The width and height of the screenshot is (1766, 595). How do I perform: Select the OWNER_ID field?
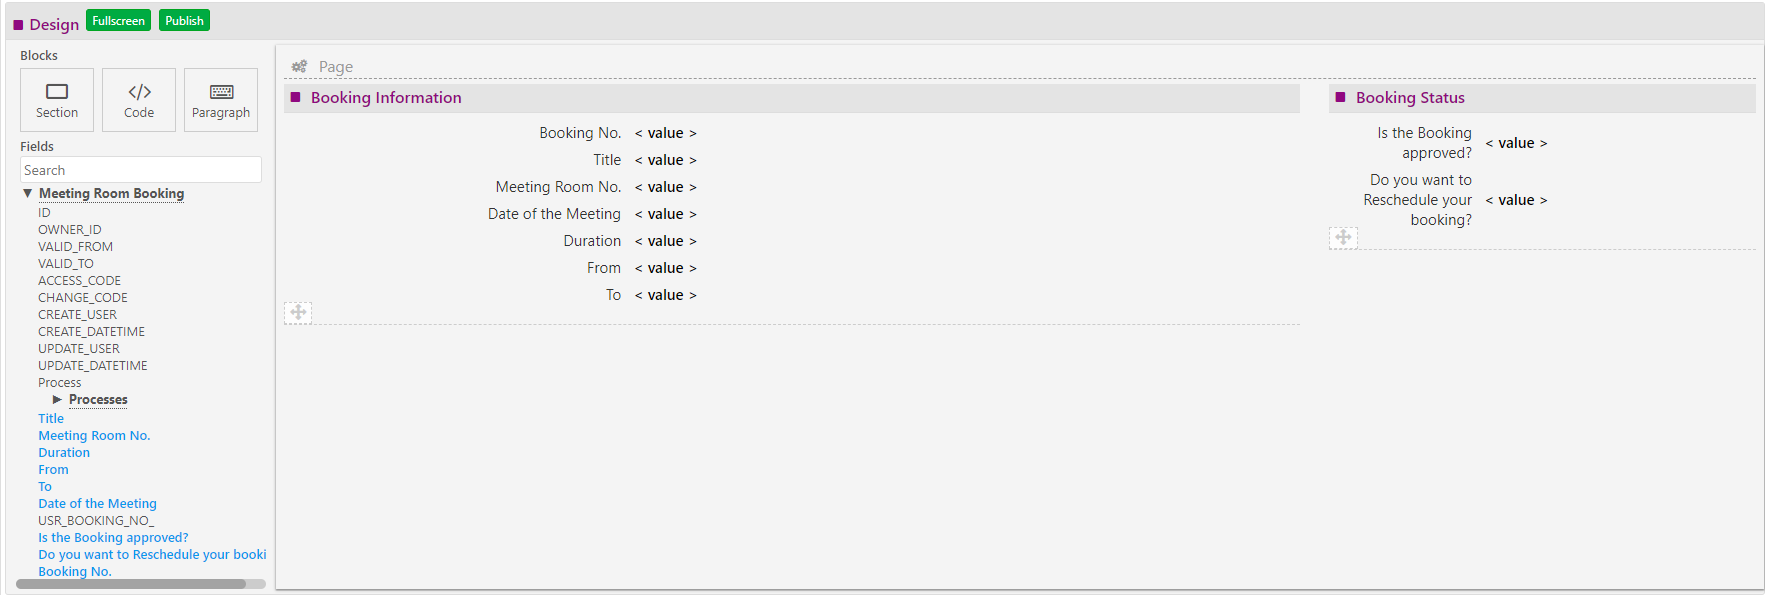tap(69, 229)
